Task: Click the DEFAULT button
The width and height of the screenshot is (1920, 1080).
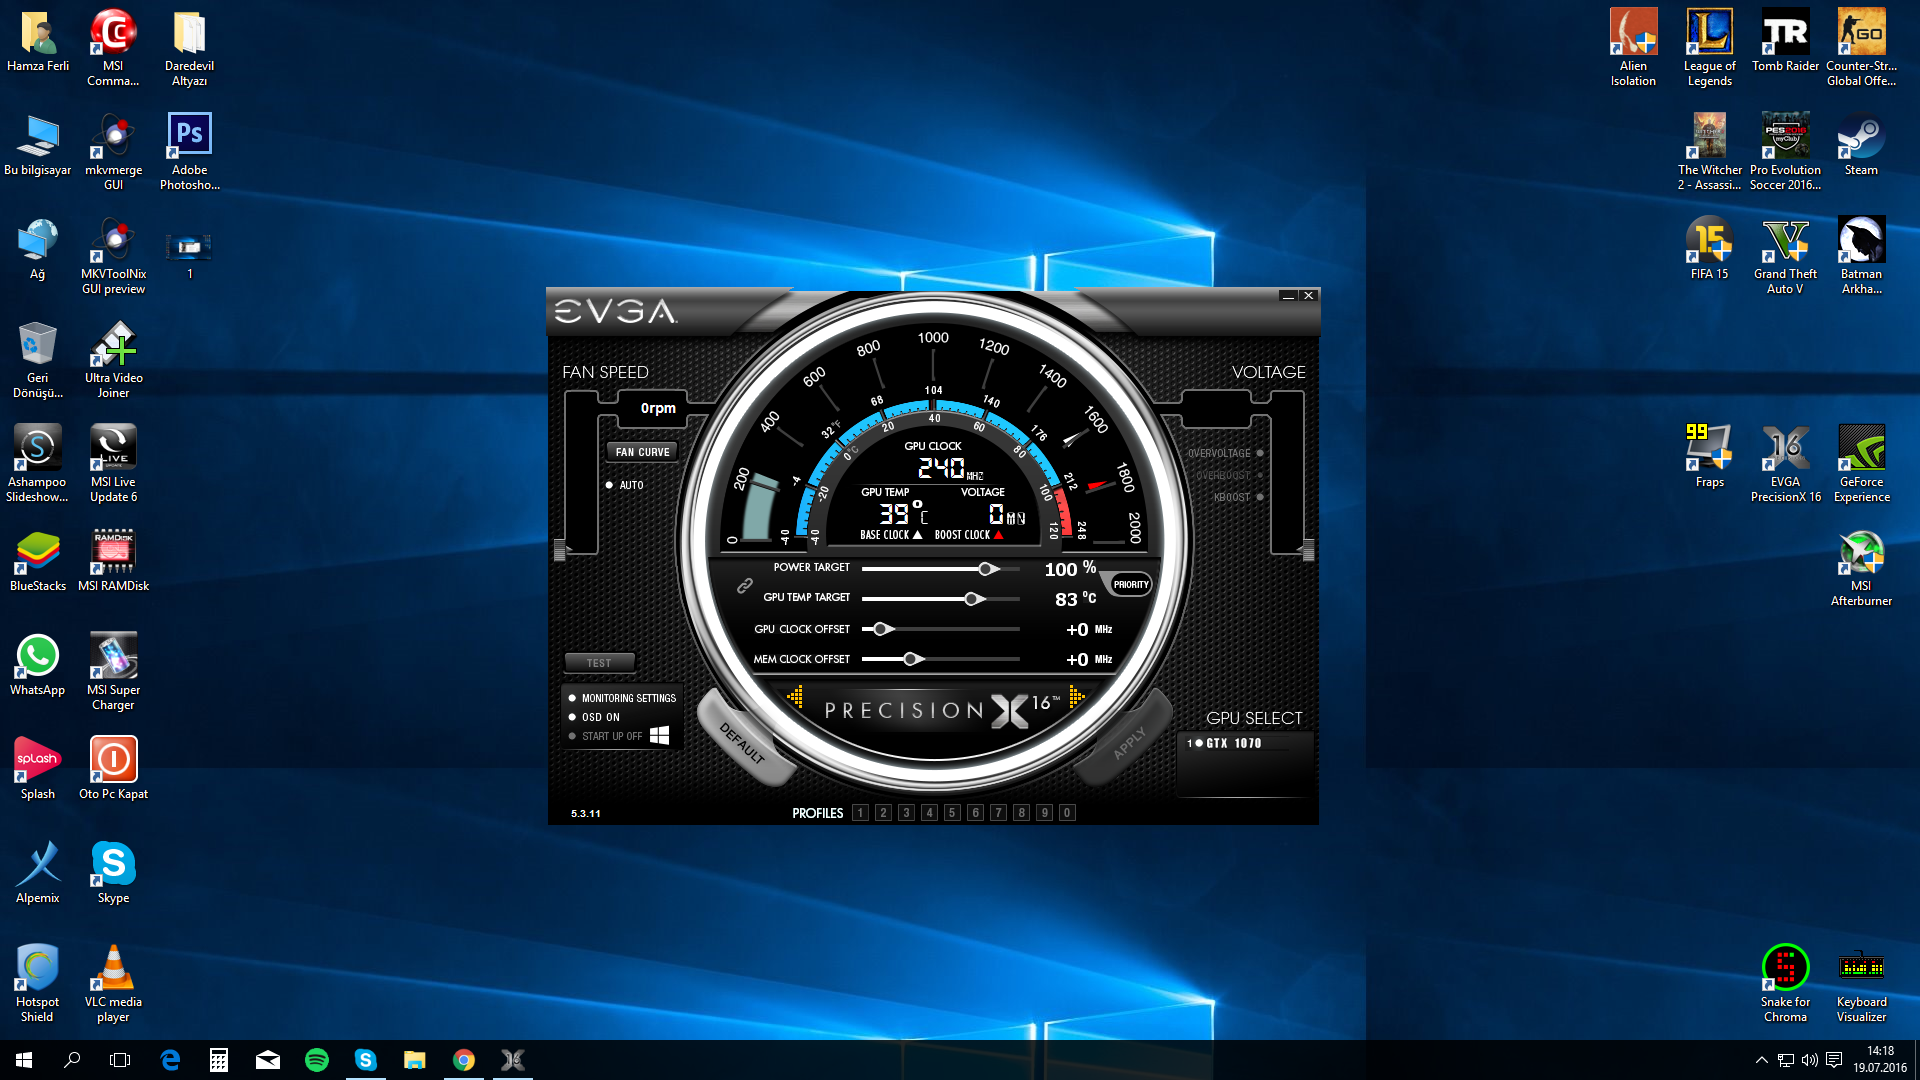Action: pyautogui.click(x=743, y=742)
